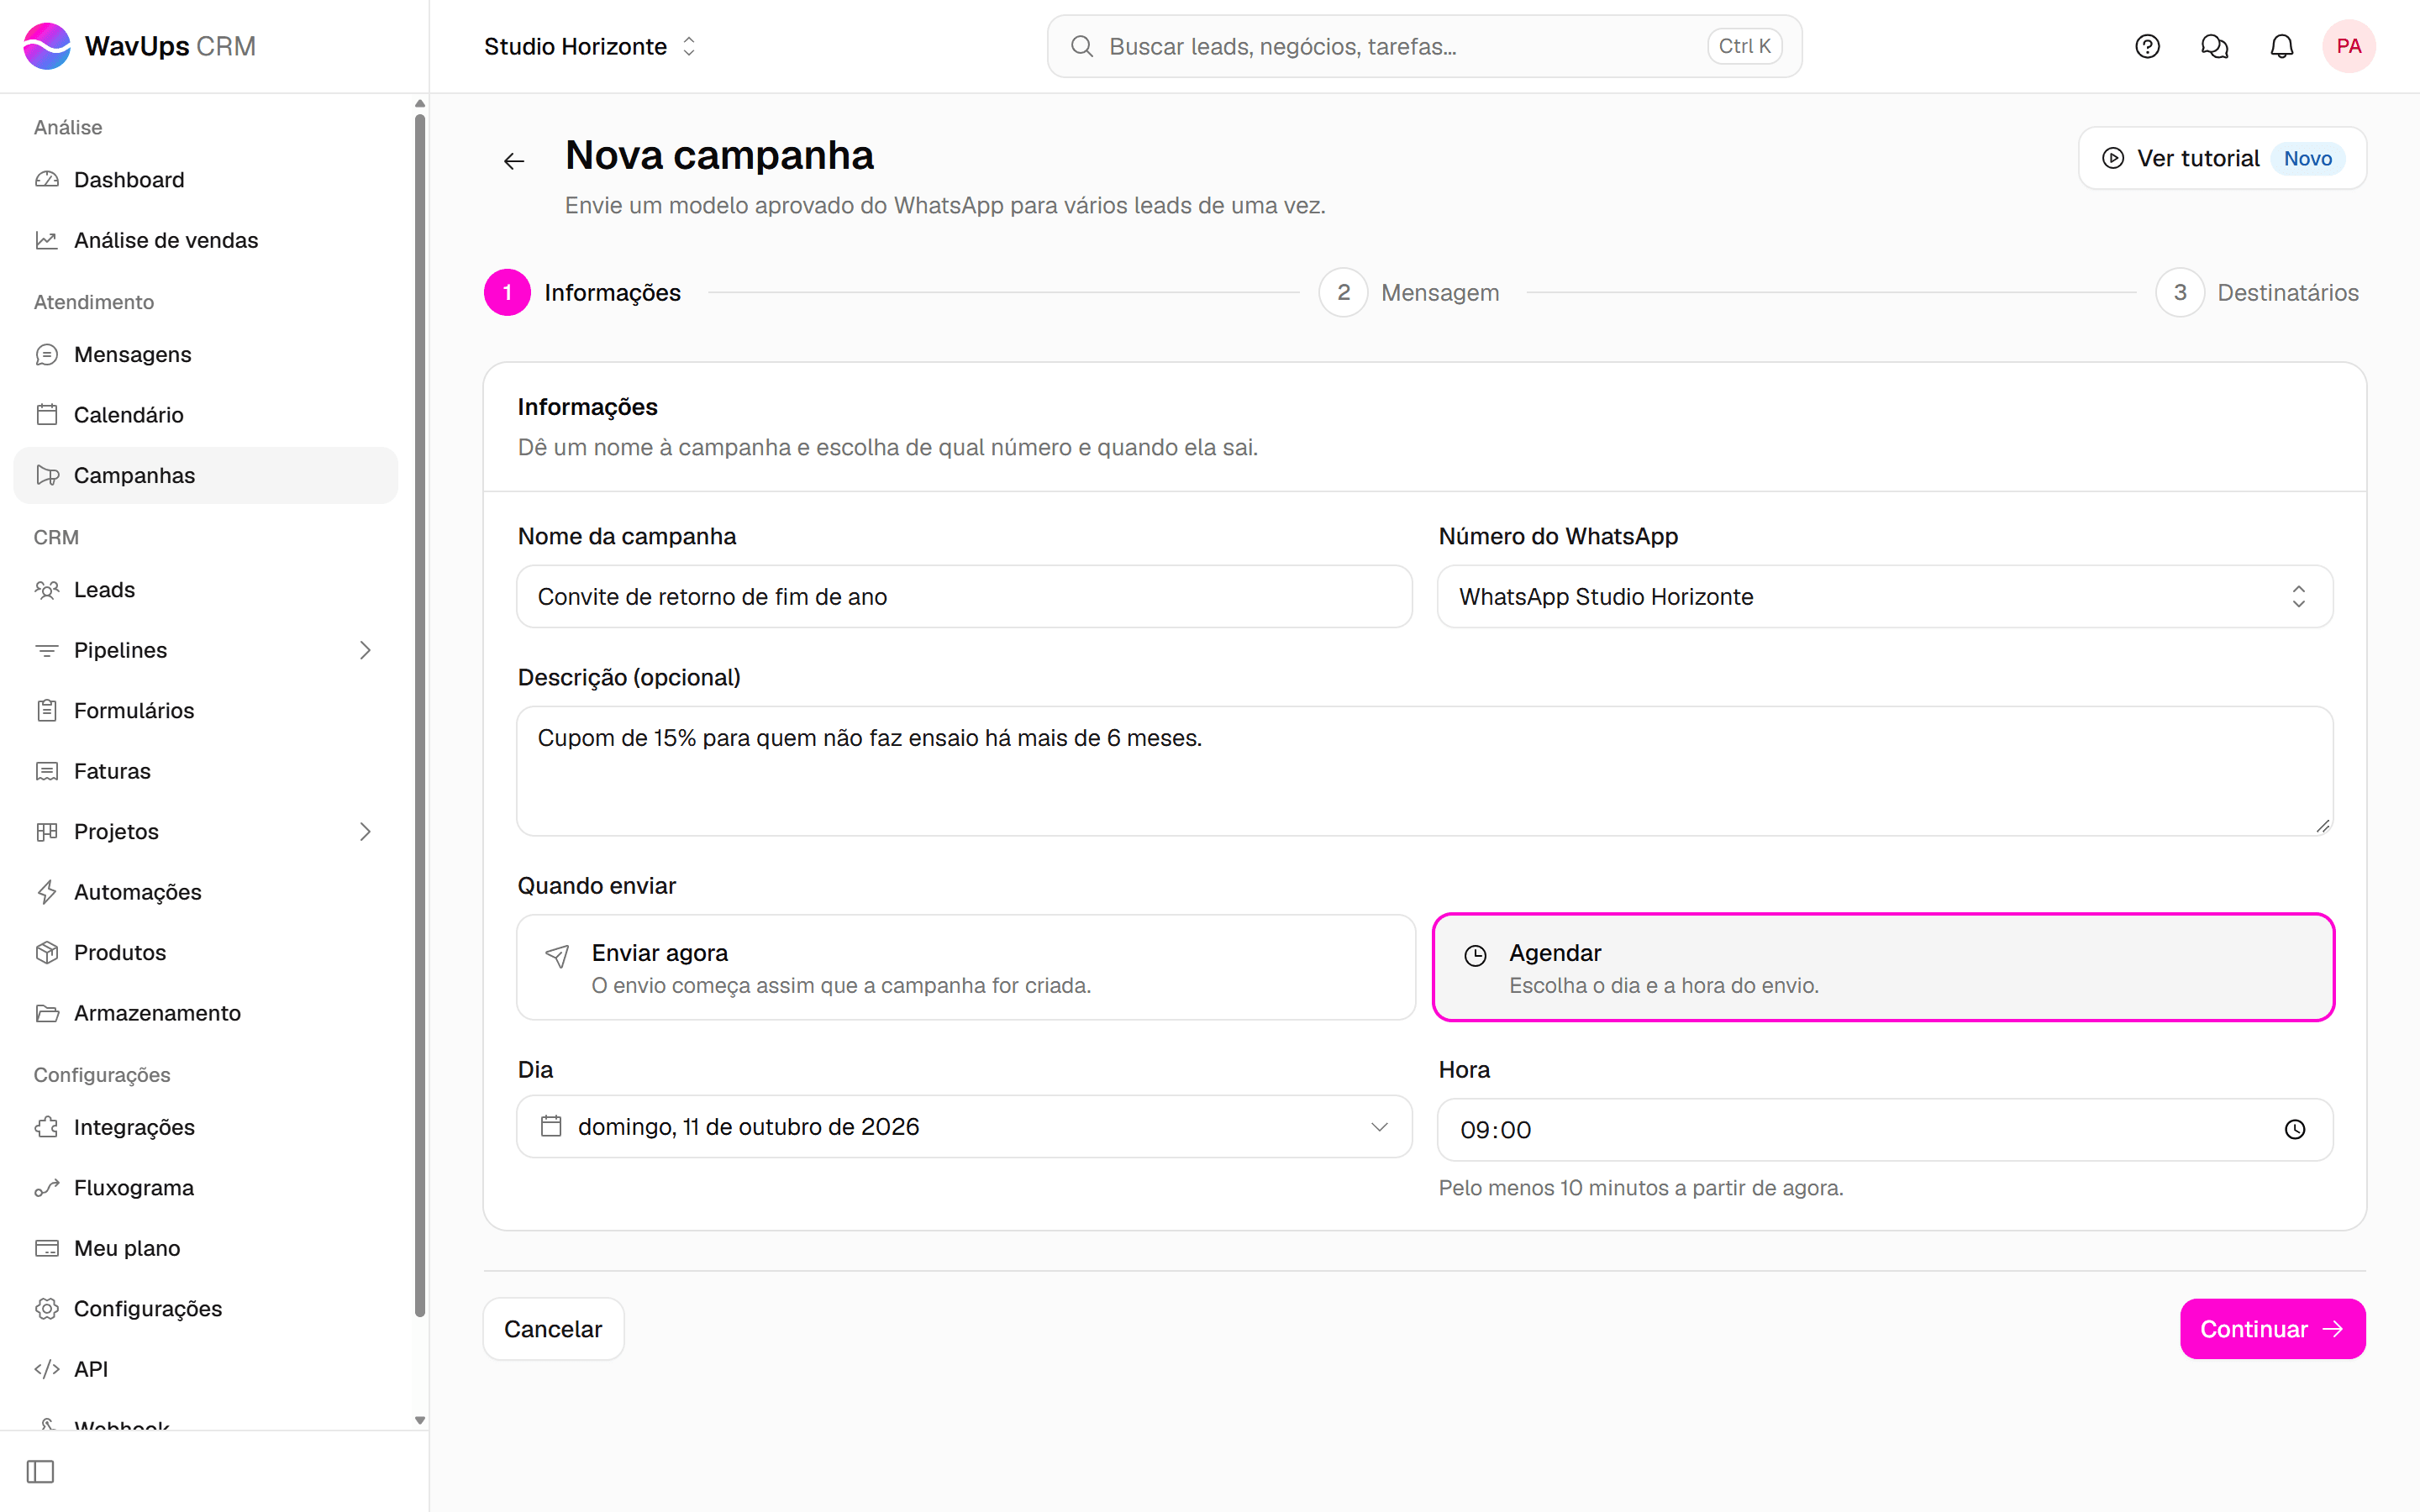Open Integrações in the sidebar
Screen dimensions: 2420x1512
point(206,1127)
